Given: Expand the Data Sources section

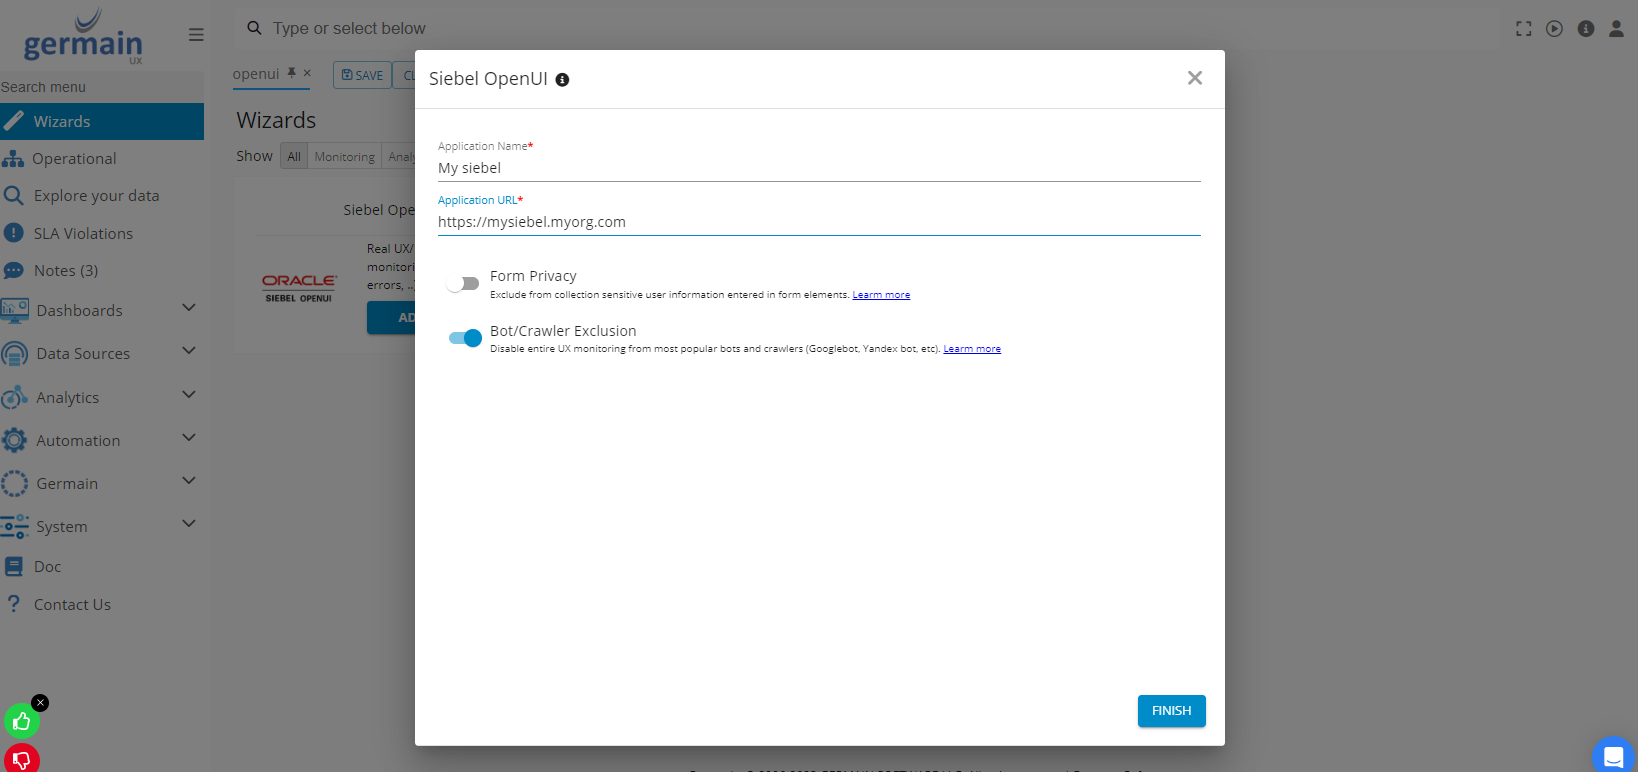Looking at the screenshot, I should point(188,351).
